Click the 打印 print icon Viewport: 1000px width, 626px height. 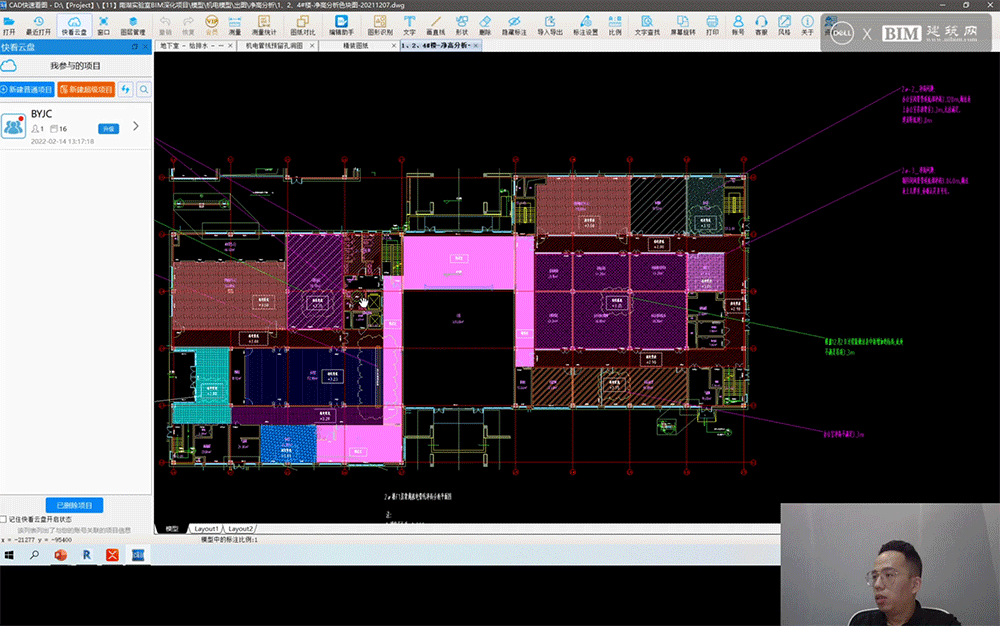712,24
